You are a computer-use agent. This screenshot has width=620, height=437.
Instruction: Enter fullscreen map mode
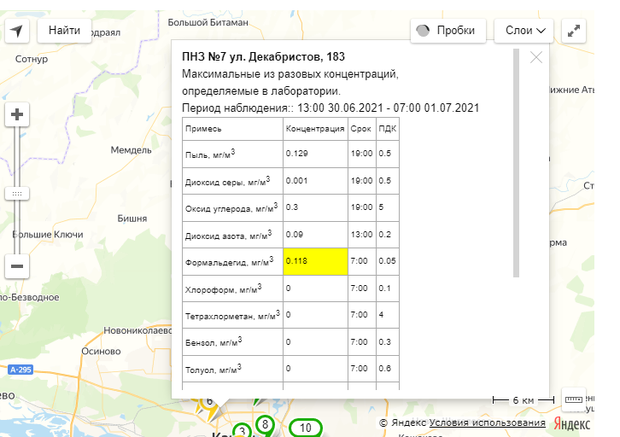(x=574, y=31)
